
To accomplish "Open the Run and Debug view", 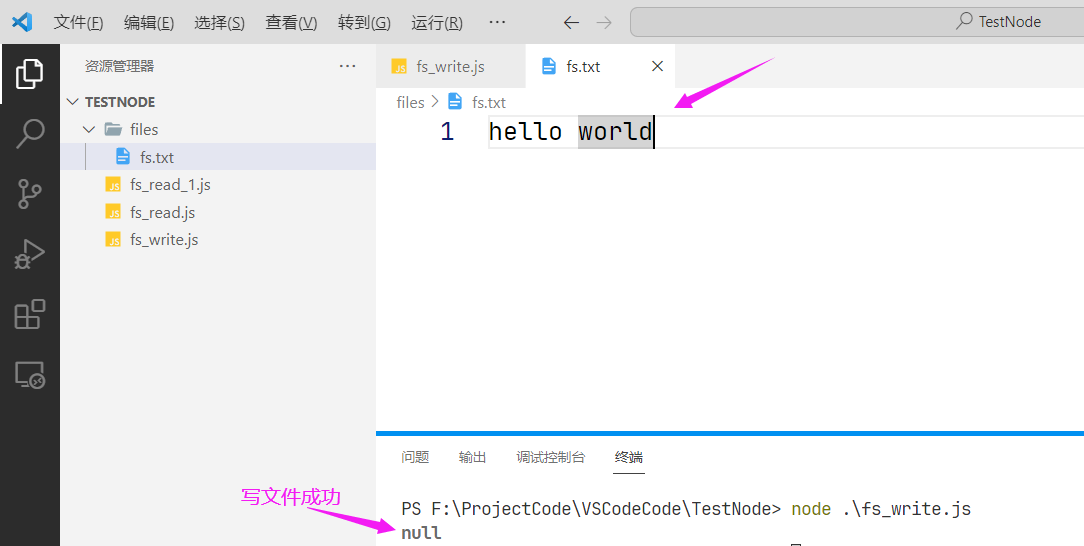I will pyautogui.click(x=29, y=254).
